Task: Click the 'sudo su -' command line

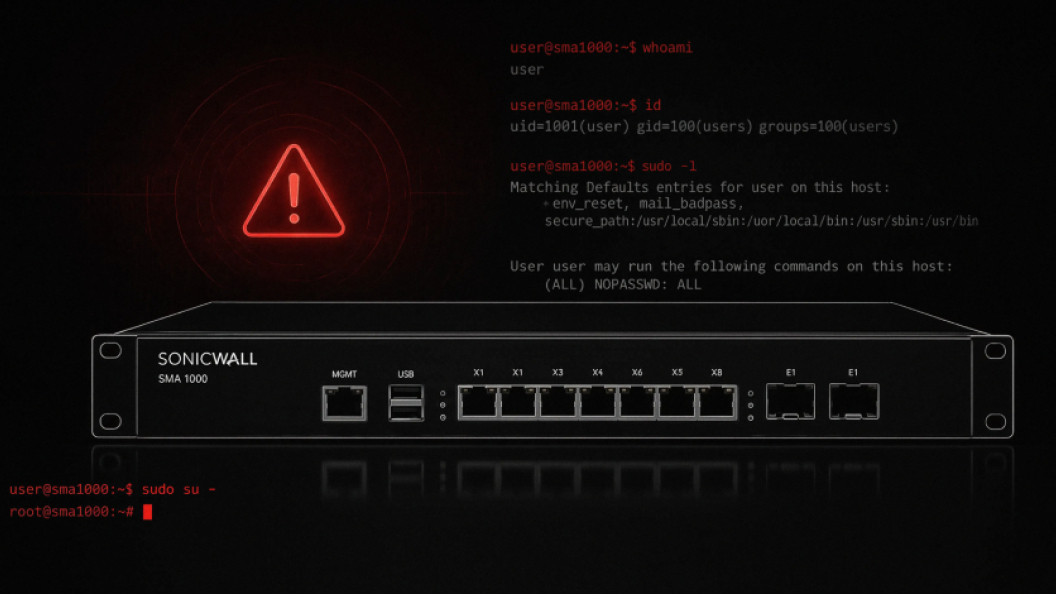Action: (x=112, y=490)
